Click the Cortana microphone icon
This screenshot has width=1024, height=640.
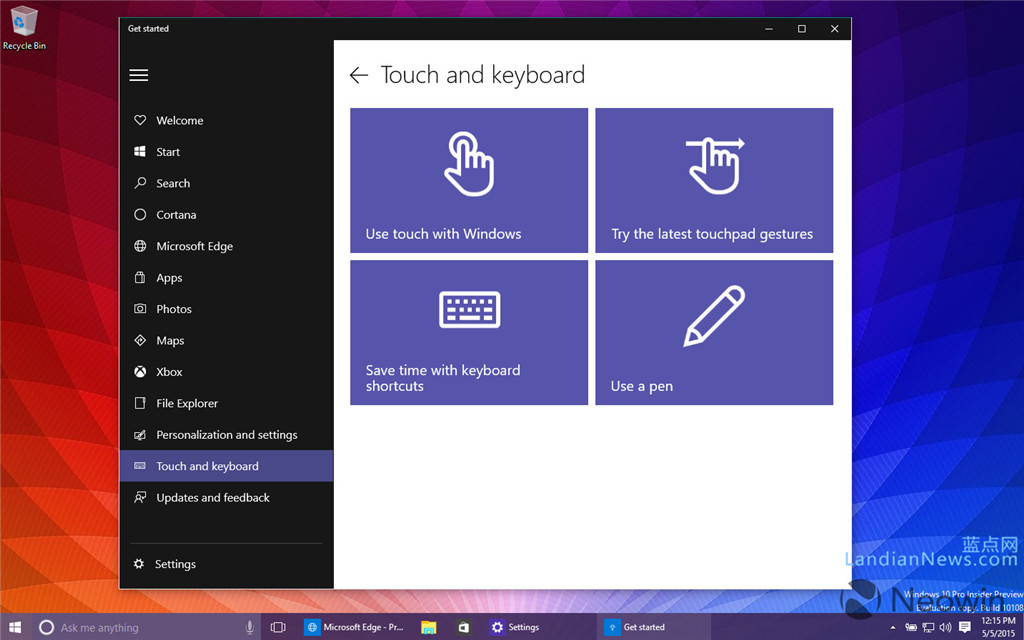pyautogui.click(x=249, y=627)
